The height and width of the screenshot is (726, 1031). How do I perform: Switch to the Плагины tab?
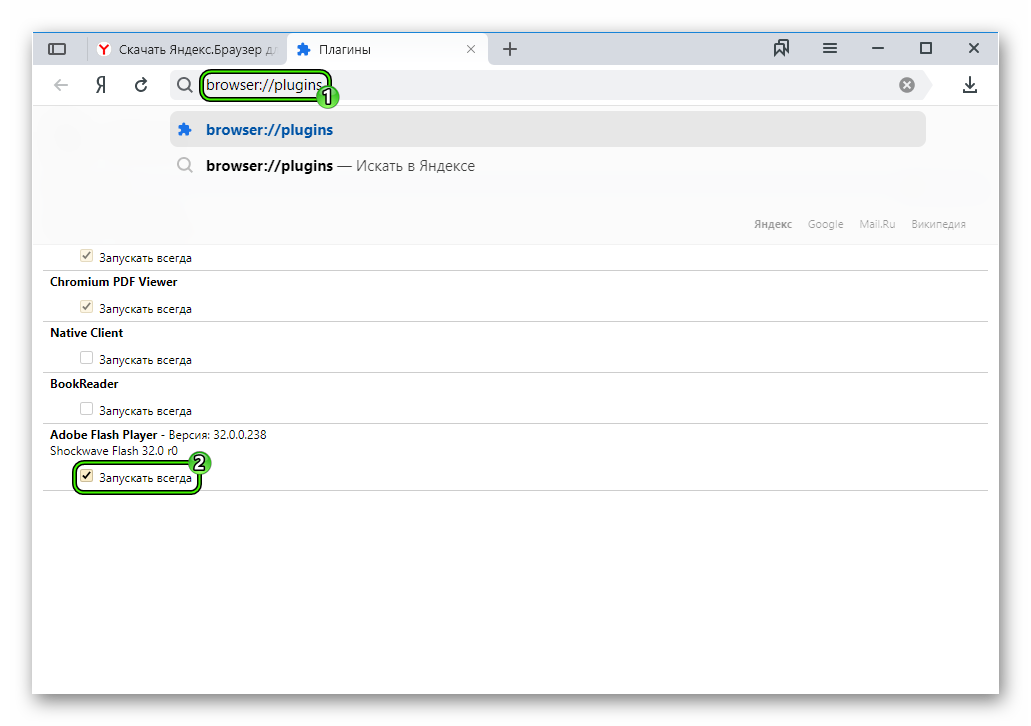[387, 49]
